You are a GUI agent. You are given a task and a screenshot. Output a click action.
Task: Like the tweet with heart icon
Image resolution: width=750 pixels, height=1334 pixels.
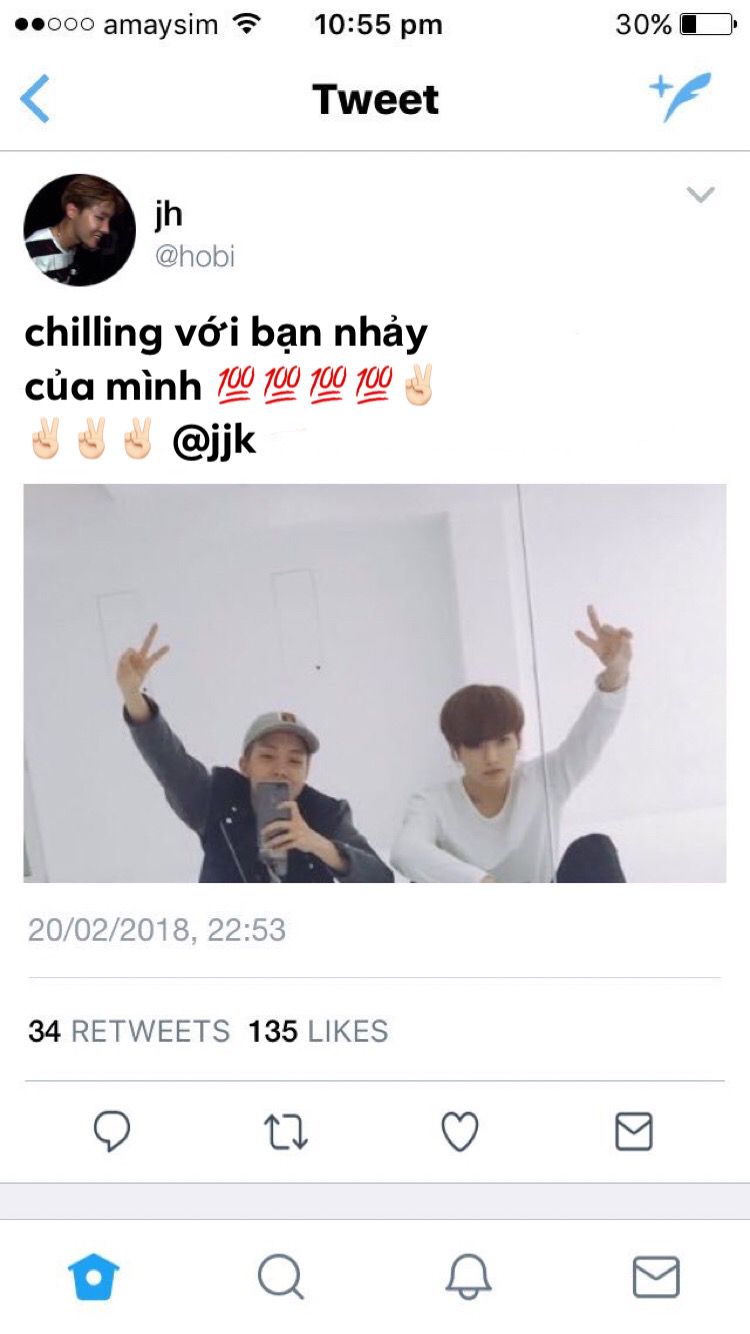click(x=460, y=1131)
